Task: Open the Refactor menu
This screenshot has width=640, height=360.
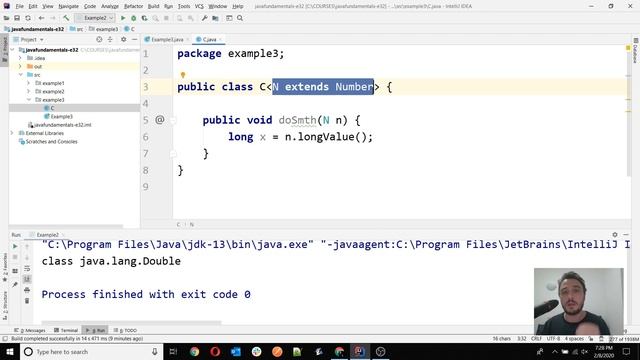Action: click(133, 6)
